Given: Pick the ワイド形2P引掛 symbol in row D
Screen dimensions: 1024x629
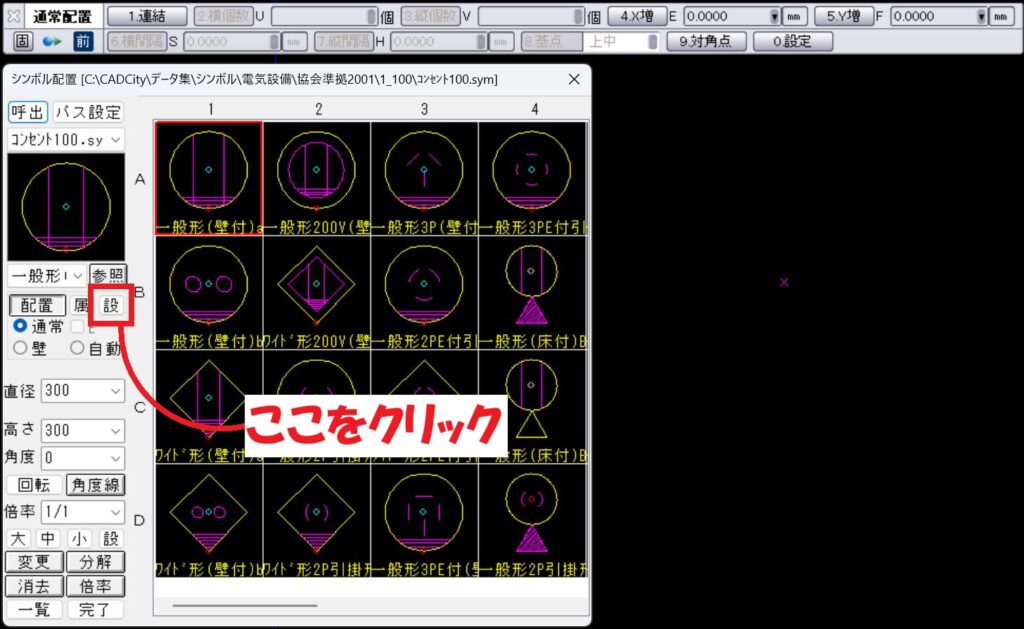Looking at the screenshot, I should tap(317, 521).
